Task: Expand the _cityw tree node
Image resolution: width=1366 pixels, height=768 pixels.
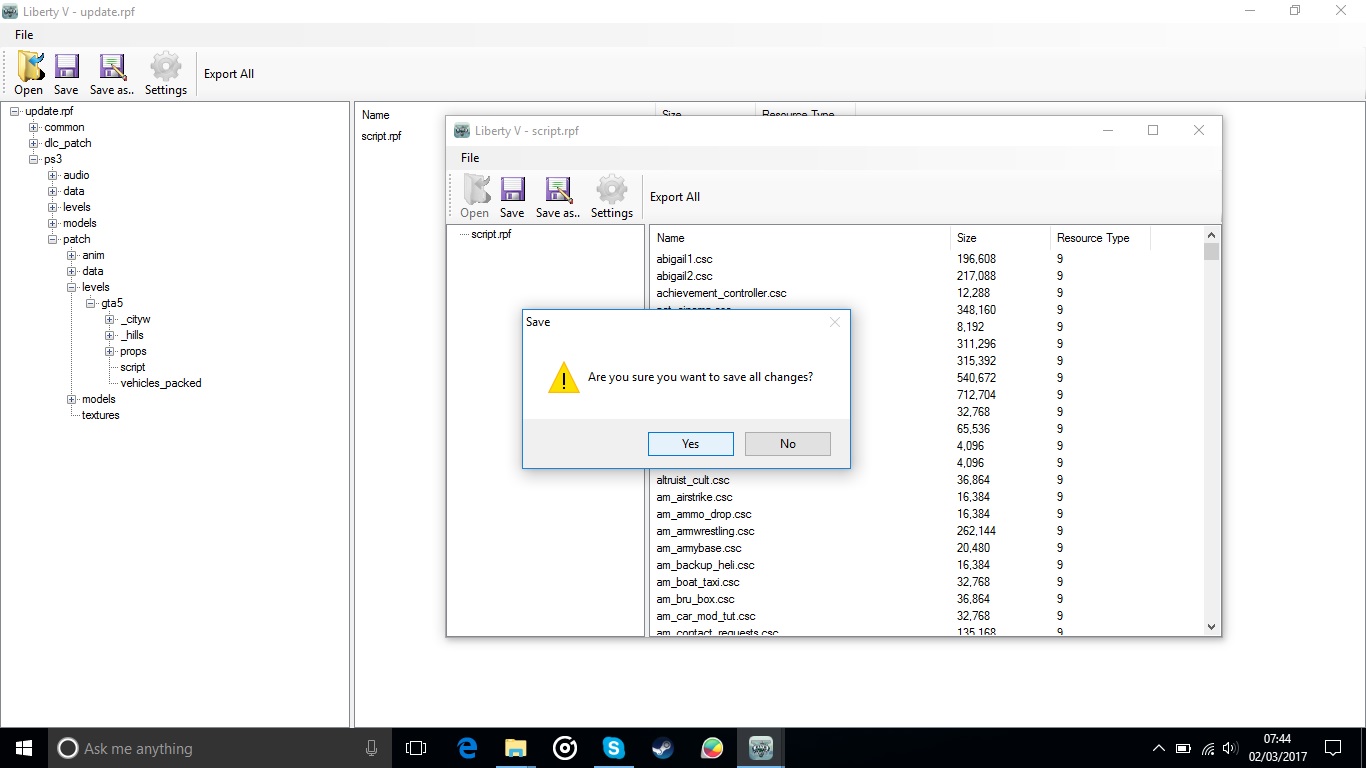Action: [110, 319]
